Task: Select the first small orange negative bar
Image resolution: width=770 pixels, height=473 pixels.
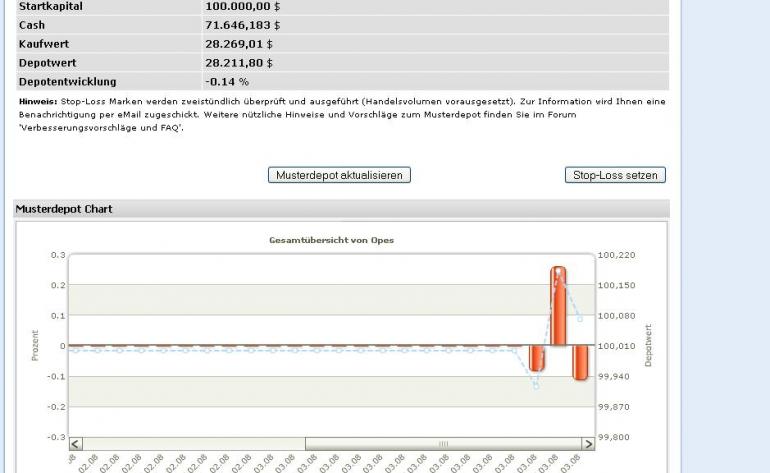Action: 536,359
